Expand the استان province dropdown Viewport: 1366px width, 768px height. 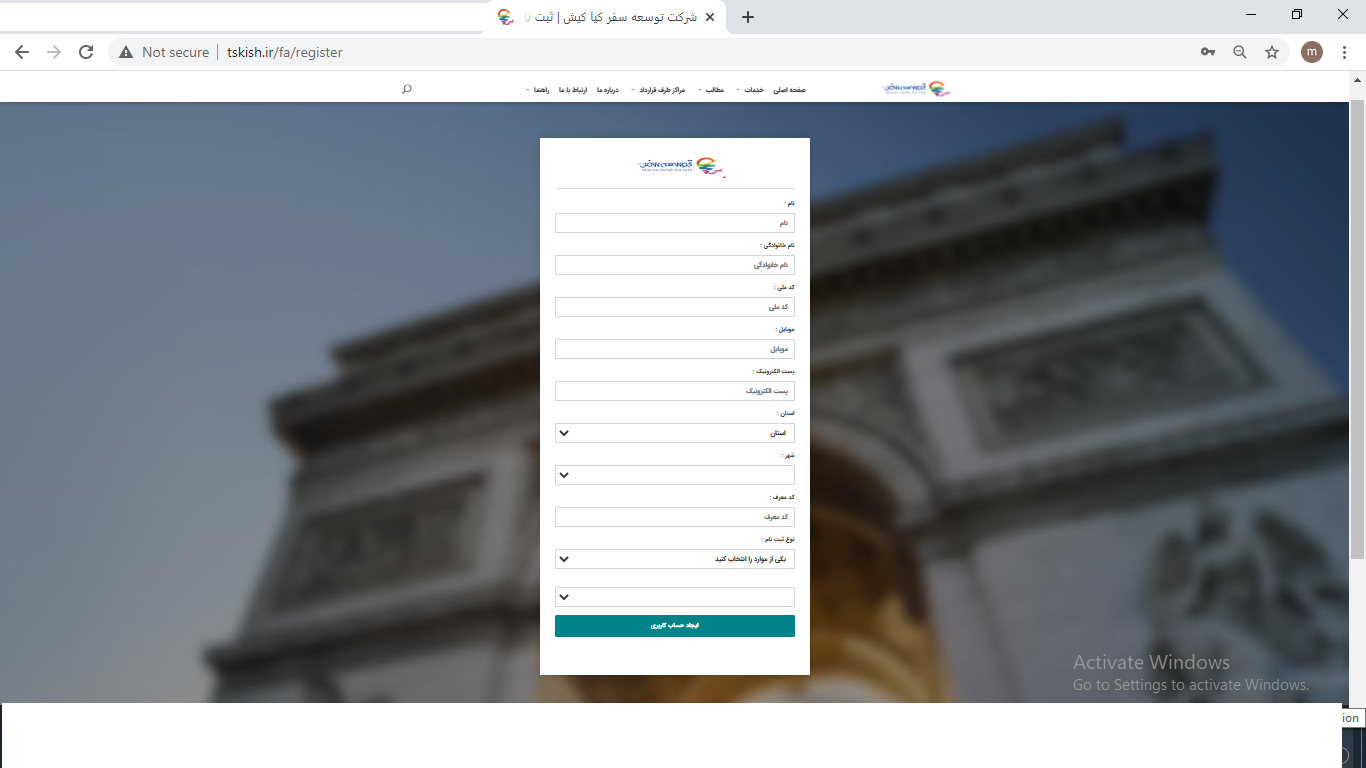click(x=674, y=433)
